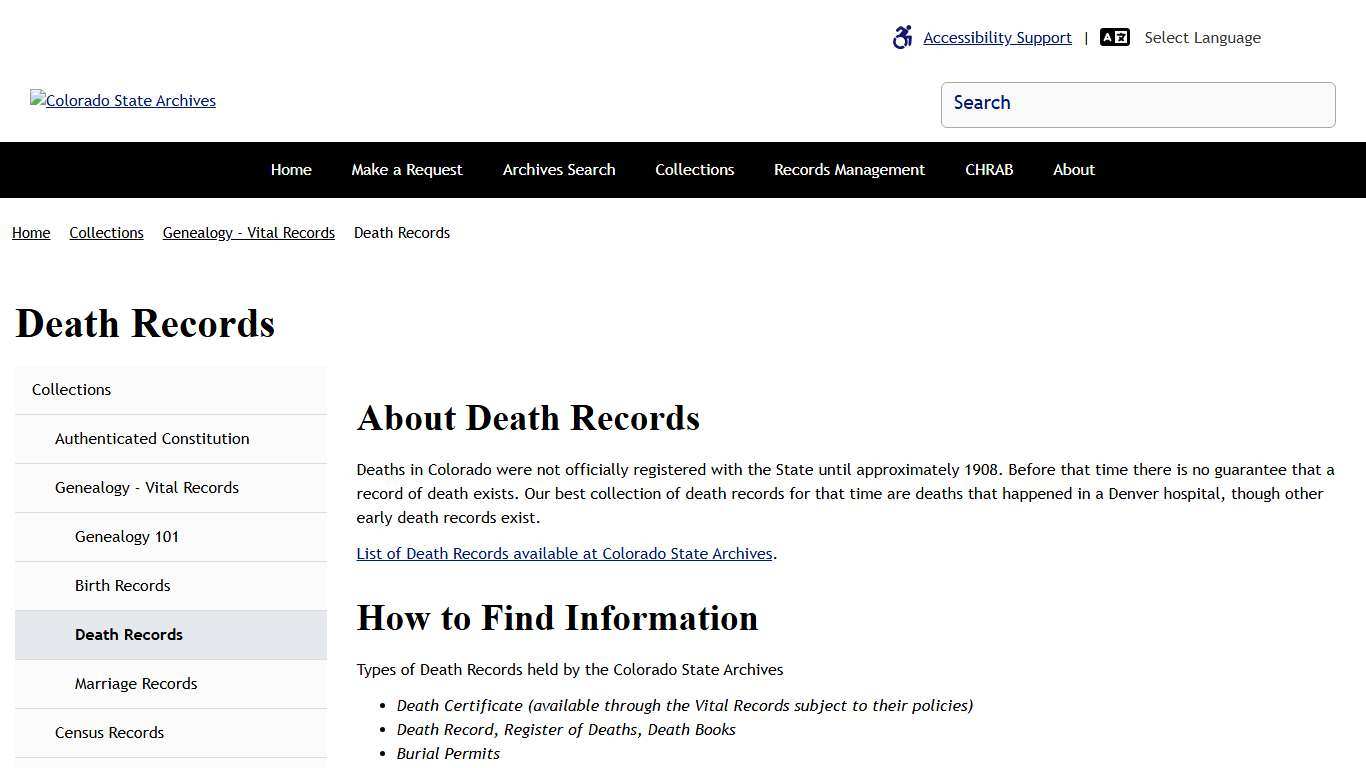Open the Make a Request menu
1366x768 pixels.
coord(406,169)
